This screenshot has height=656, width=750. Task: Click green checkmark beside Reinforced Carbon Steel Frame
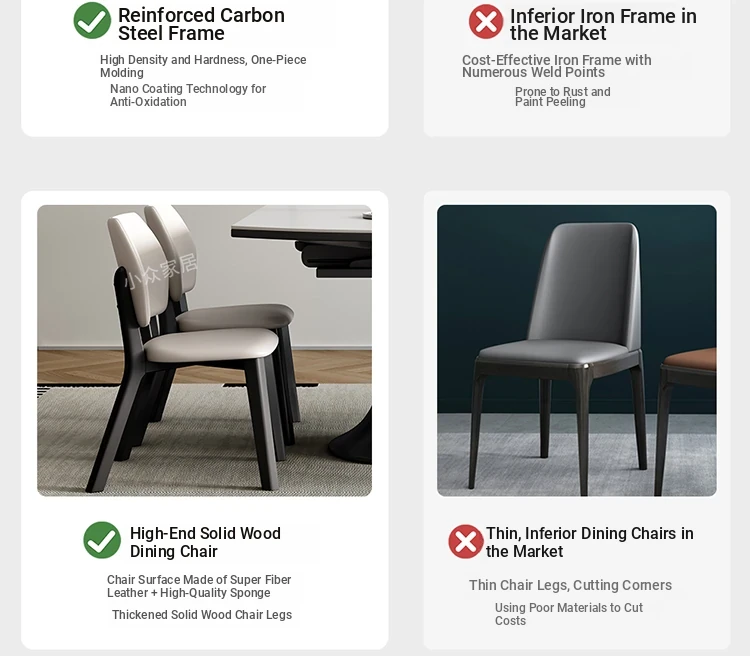point(92,21)
